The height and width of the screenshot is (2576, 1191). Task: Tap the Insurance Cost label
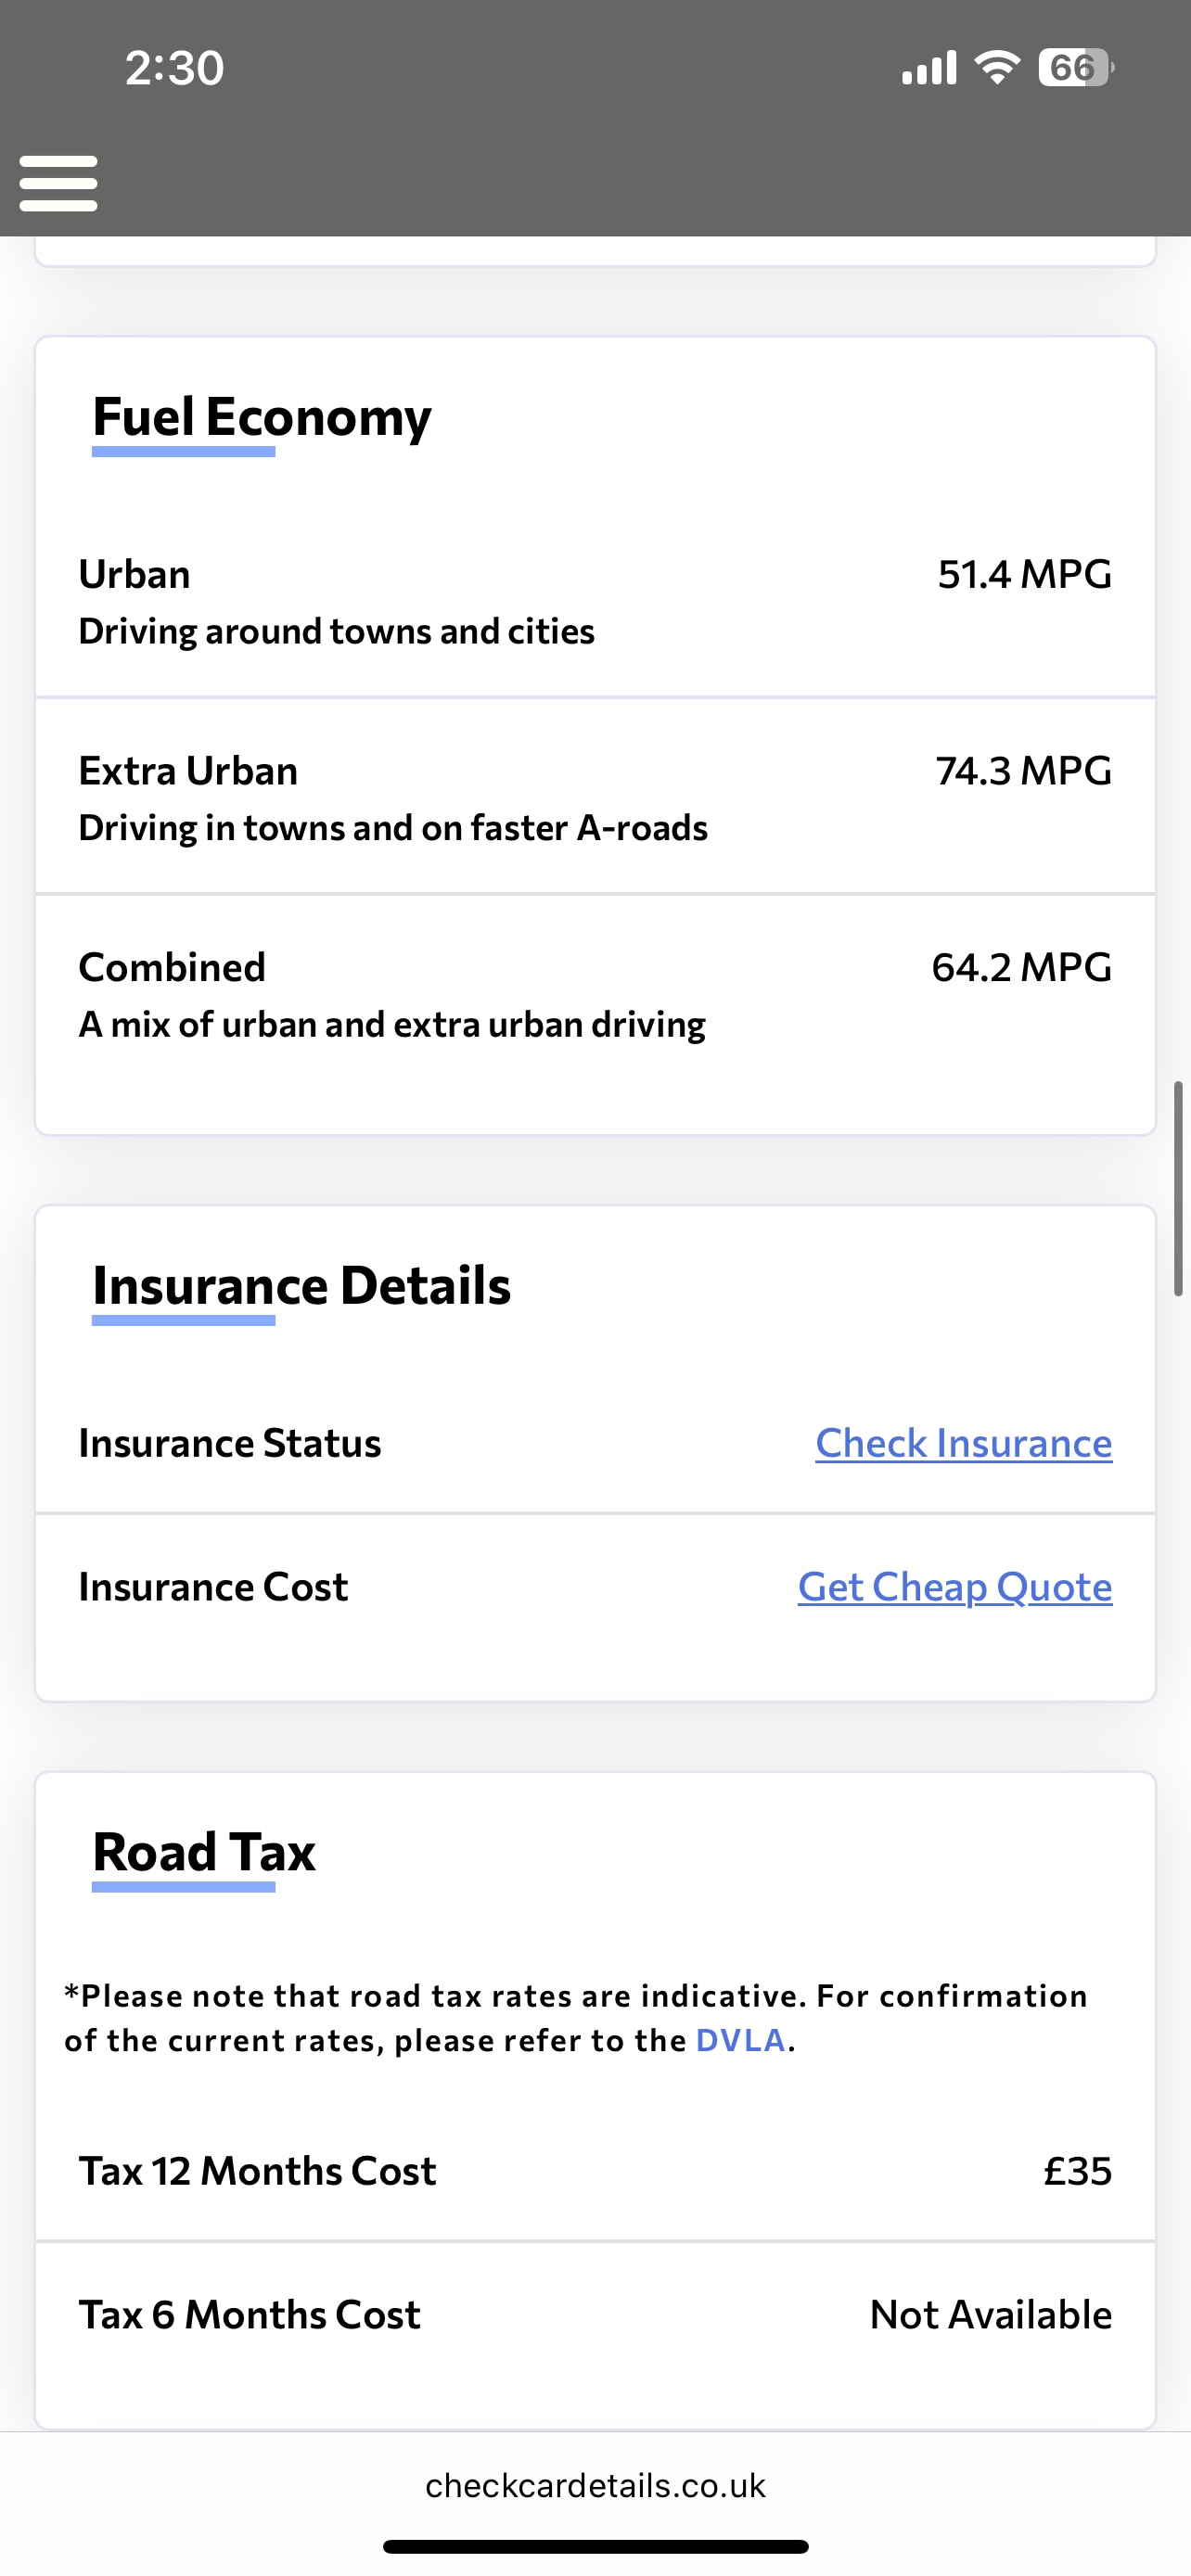213,1587
